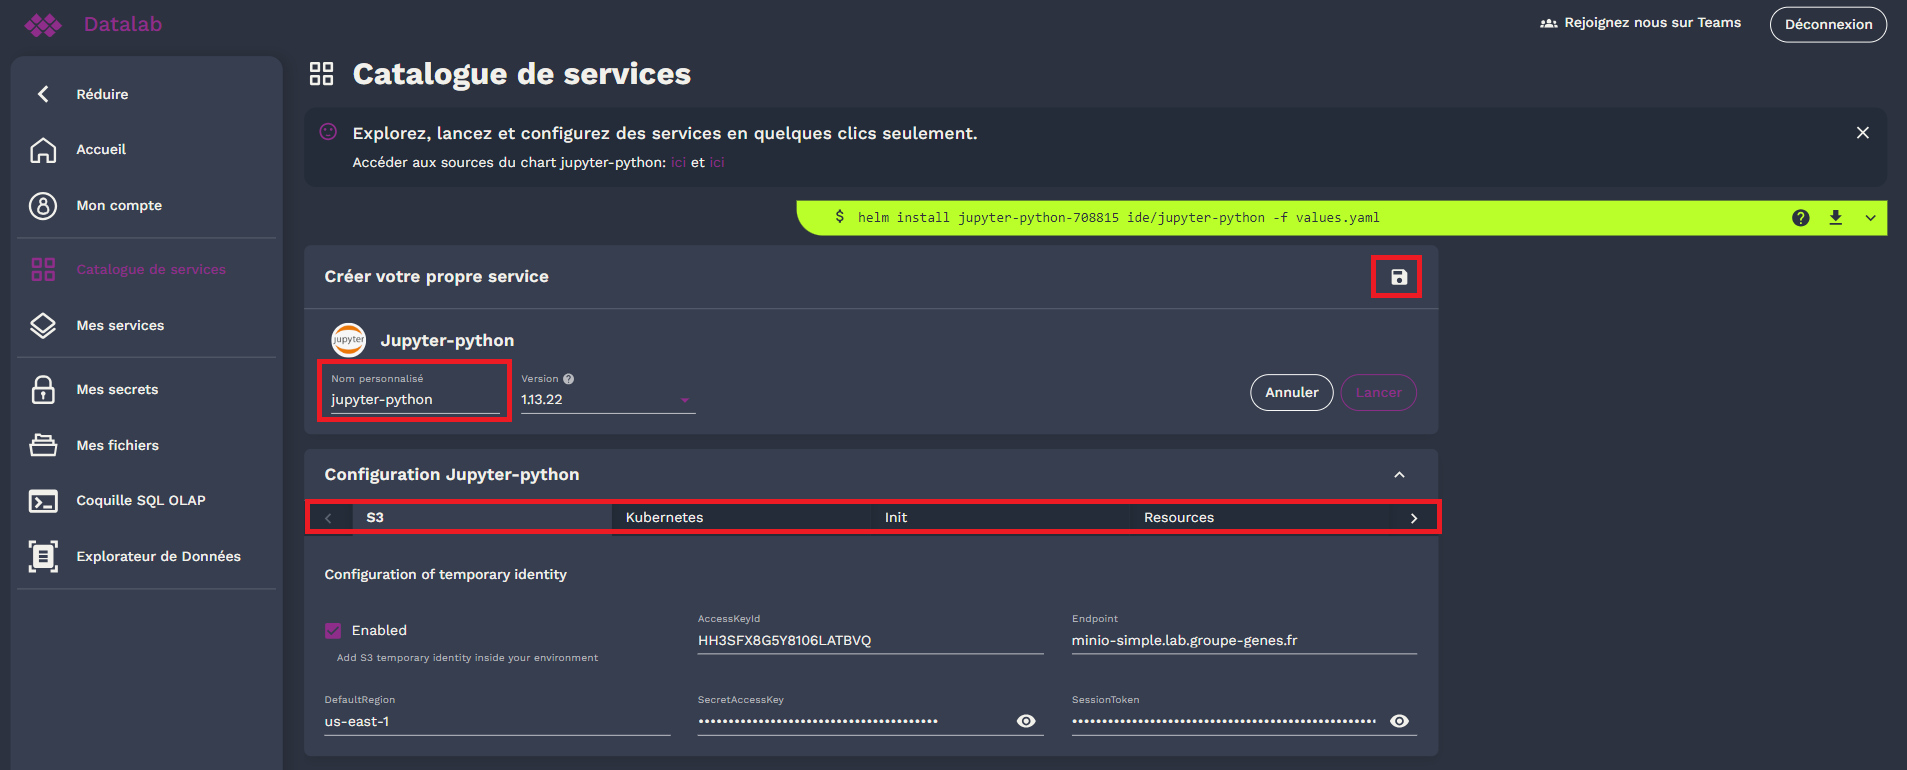The width and height of the screenshot is (1907, 770).
Task: Open Explorateur de Données
Action: click(158, 557)
